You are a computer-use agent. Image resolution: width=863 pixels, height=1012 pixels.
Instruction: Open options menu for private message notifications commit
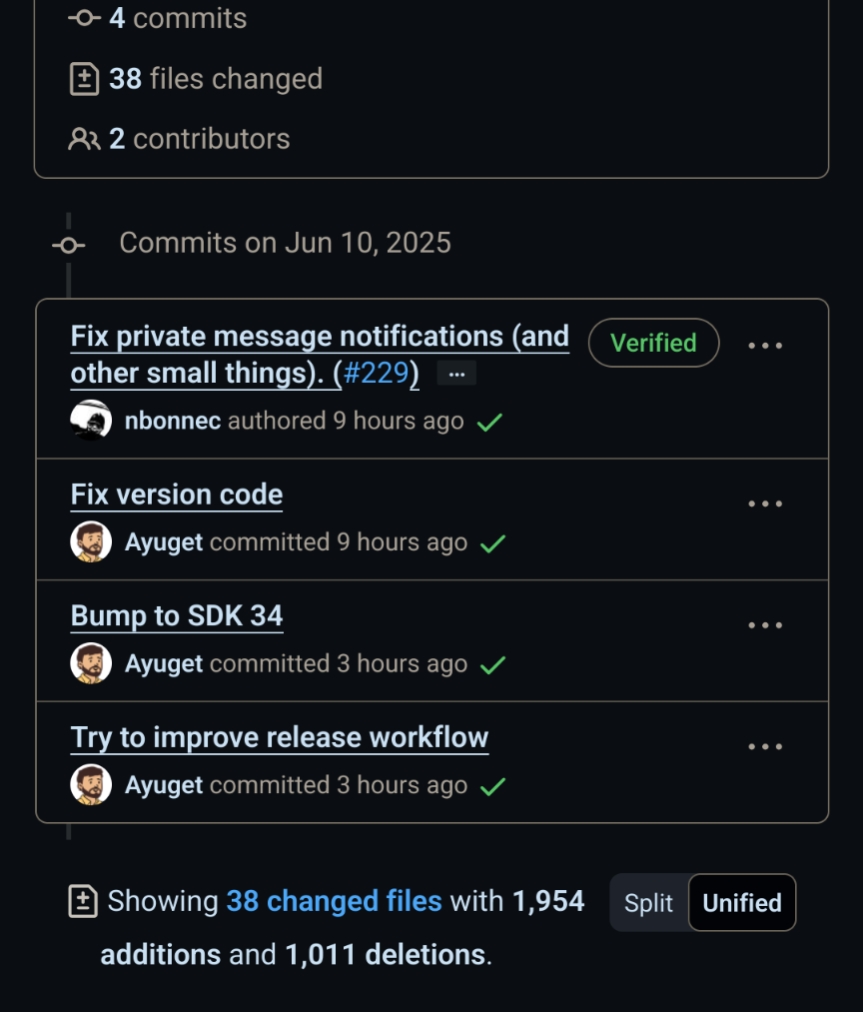coord(765,345)
